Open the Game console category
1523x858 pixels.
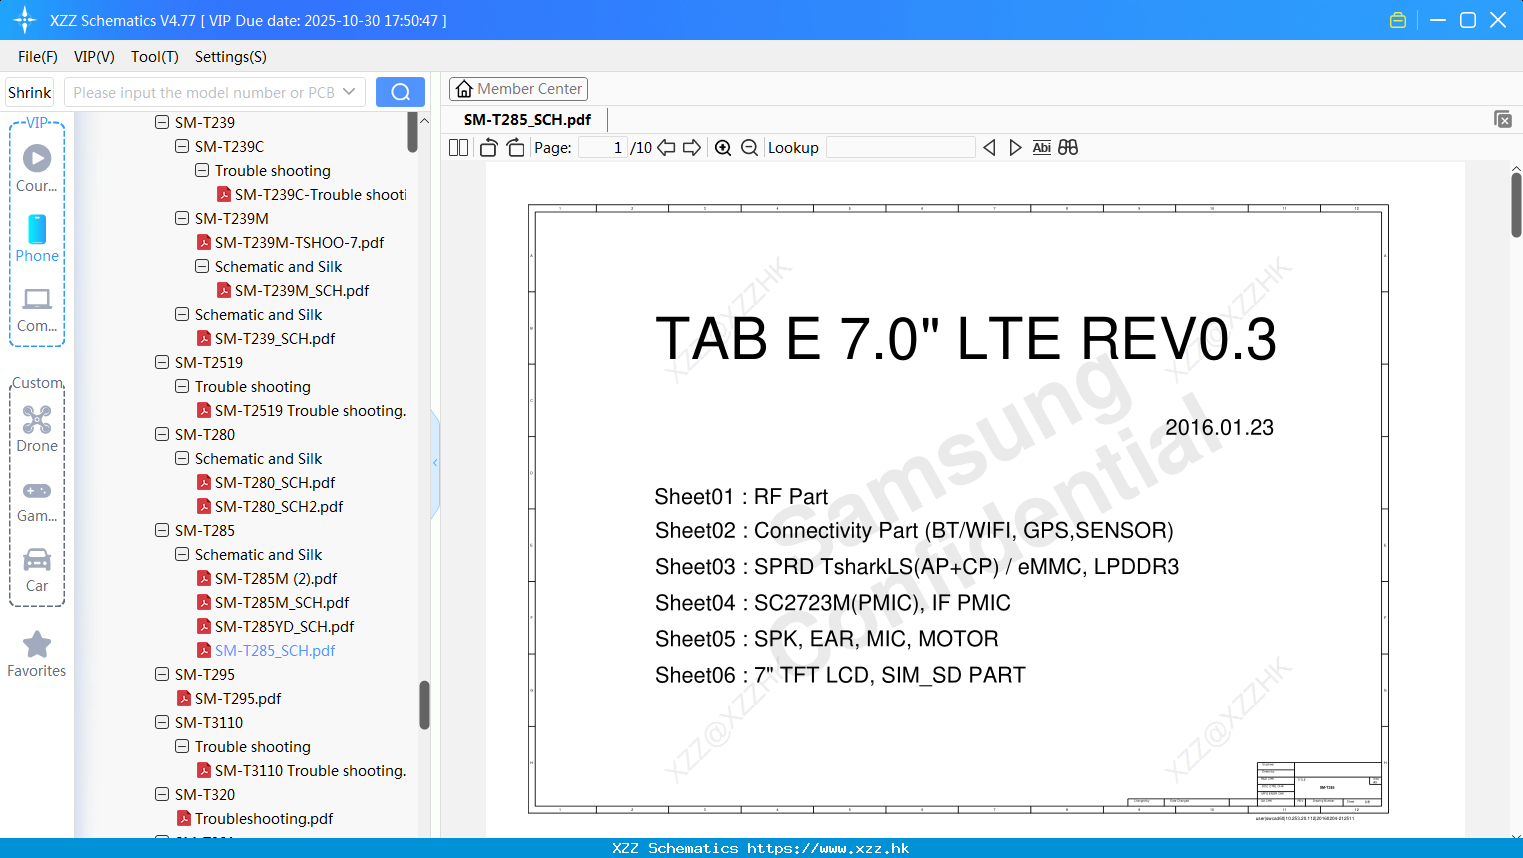coord(37,500)
